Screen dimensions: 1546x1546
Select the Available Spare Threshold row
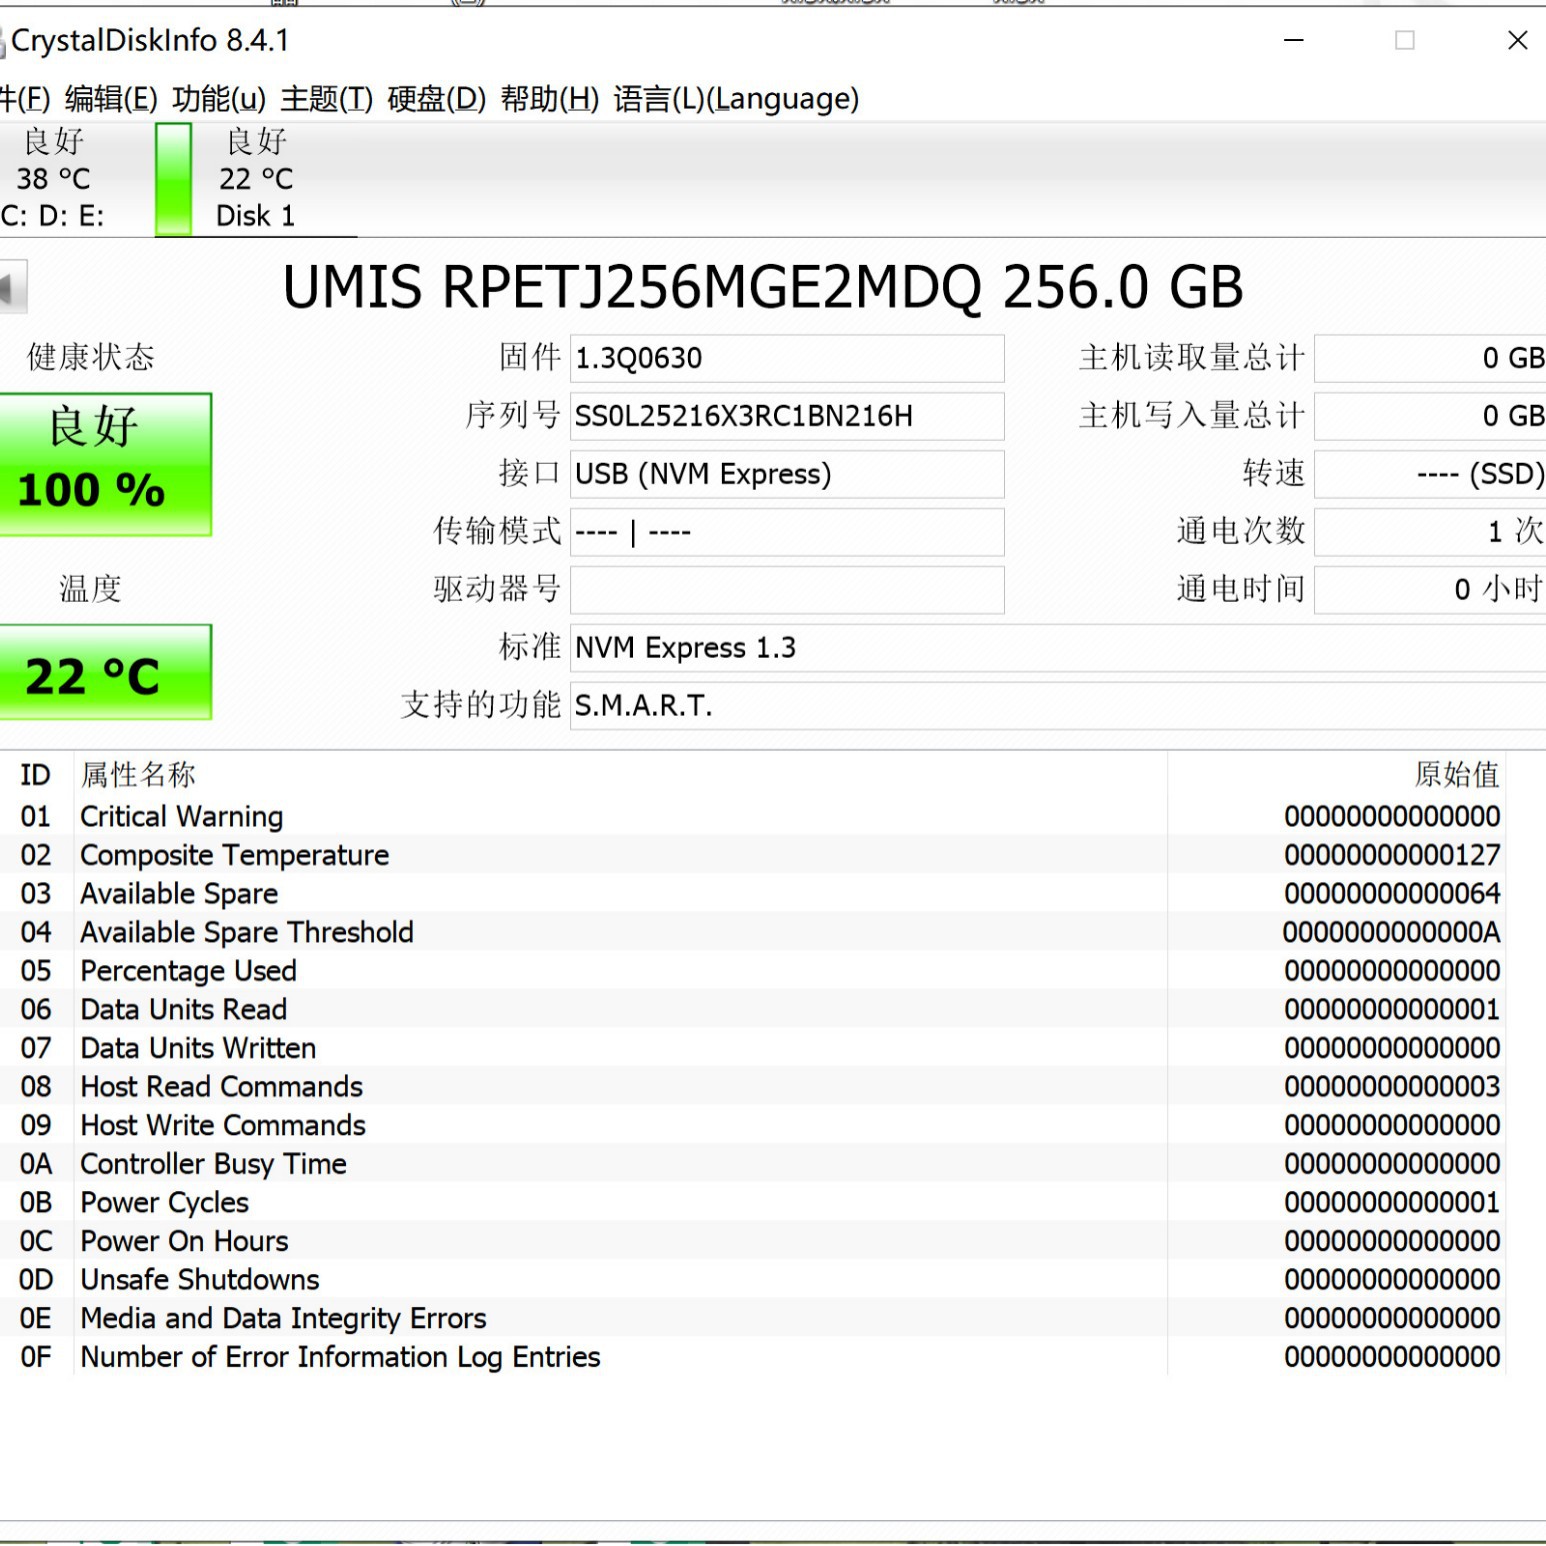[752, 933]
